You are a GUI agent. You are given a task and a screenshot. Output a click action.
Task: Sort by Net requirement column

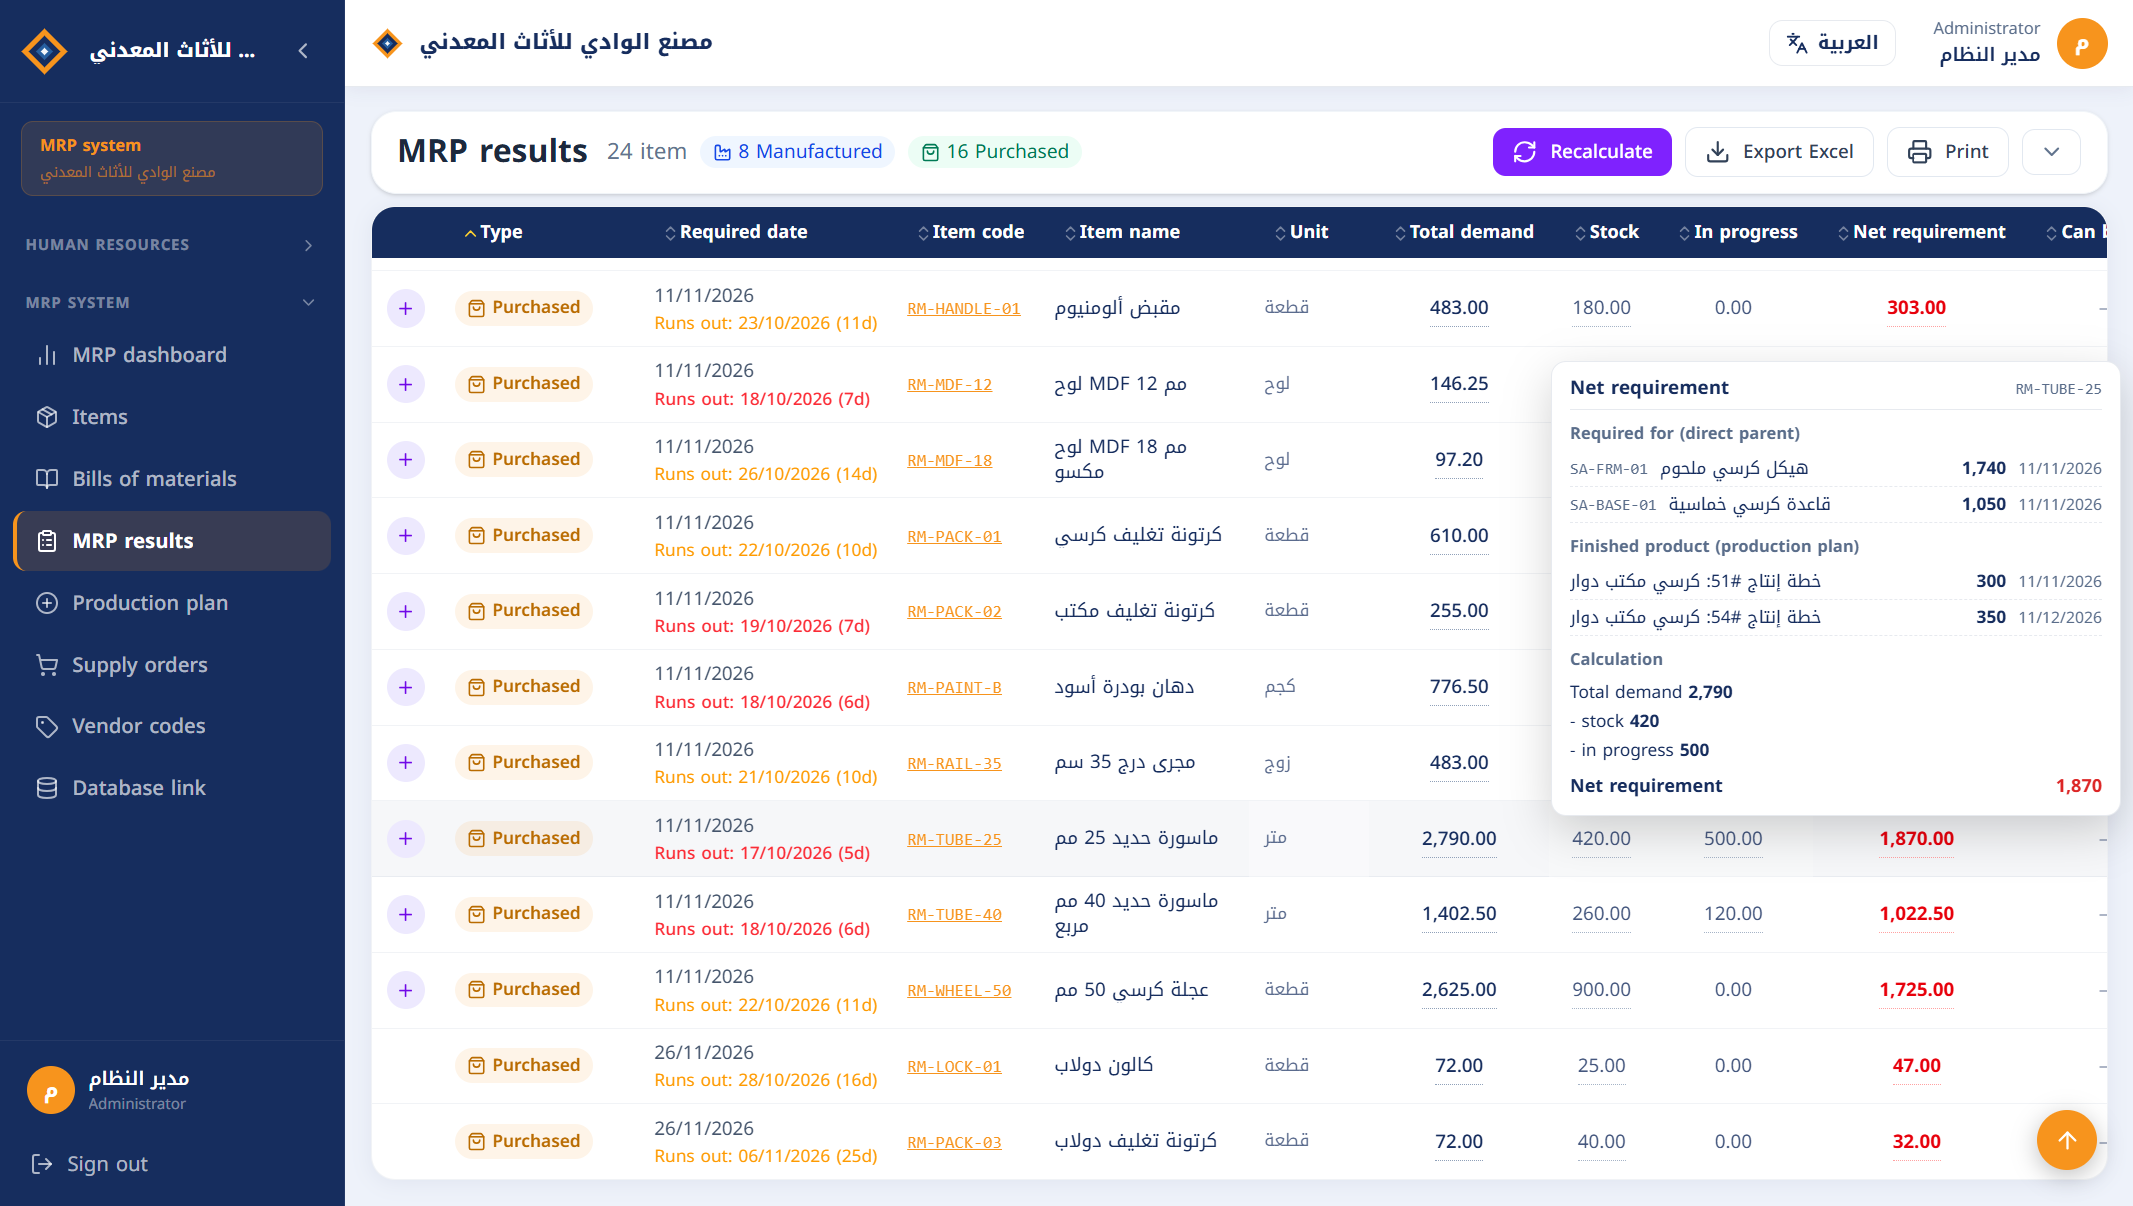[1921, 232]
